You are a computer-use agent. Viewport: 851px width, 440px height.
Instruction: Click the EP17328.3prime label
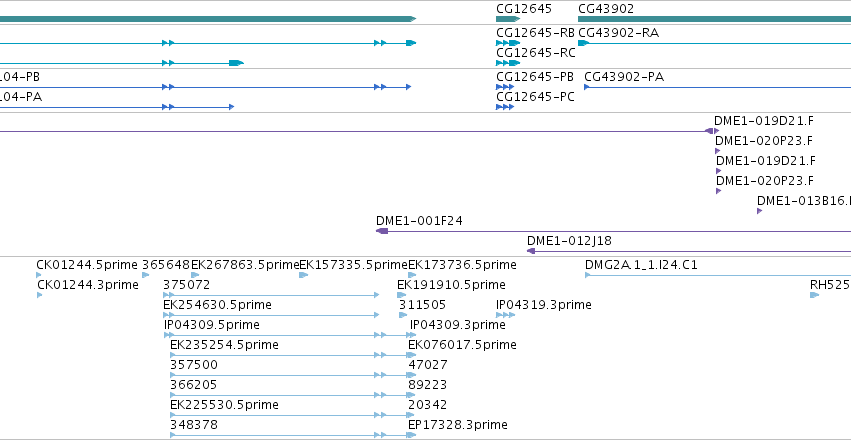tap(458, 425)
